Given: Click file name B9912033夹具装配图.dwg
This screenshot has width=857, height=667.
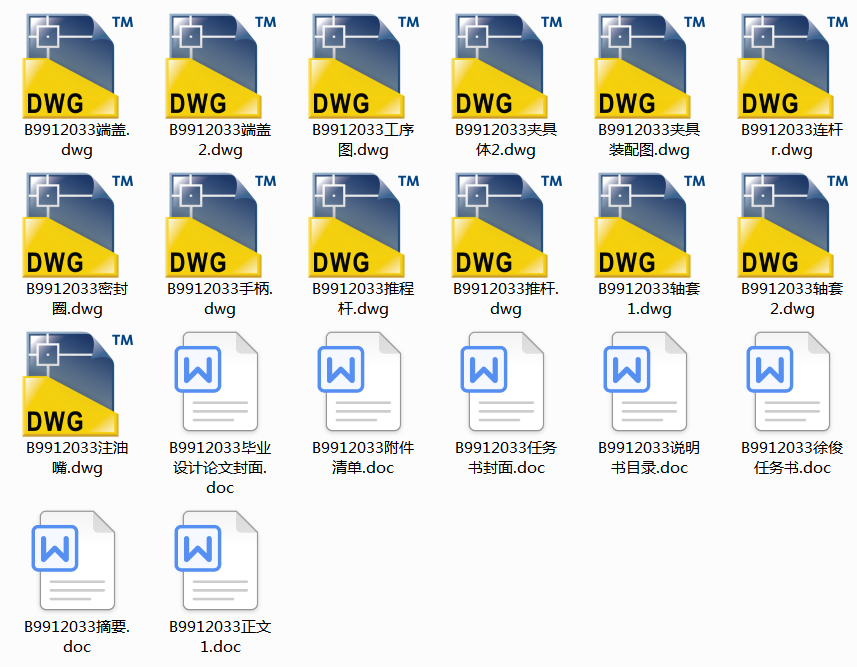Looking at the screenshot, I should click(x=649, y=140).
